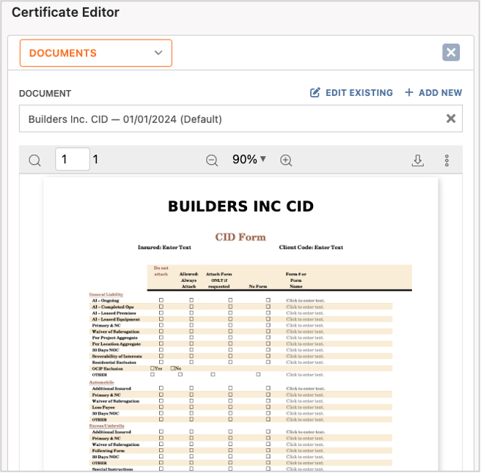Image resolution: width=481 pixels, height=473 pixels.
Task: Click the page number input field
Action: click(72, 159)
